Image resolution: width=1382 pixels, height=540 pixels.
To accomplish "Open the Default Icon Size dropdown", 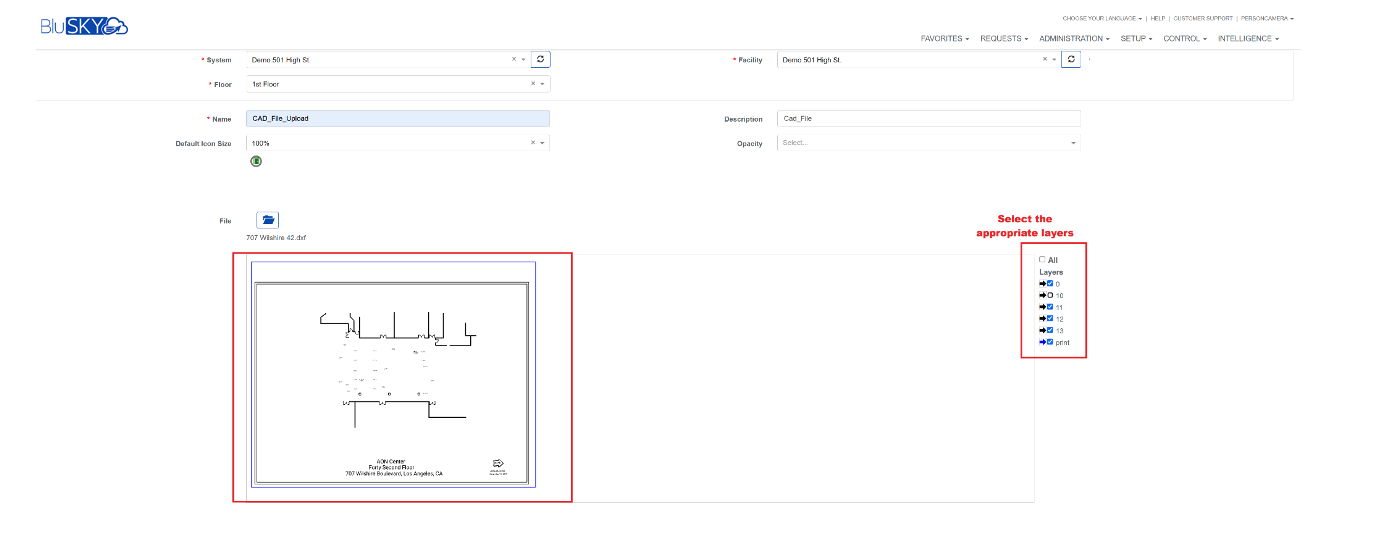I will pyautogui.click(x=542, y=144).
